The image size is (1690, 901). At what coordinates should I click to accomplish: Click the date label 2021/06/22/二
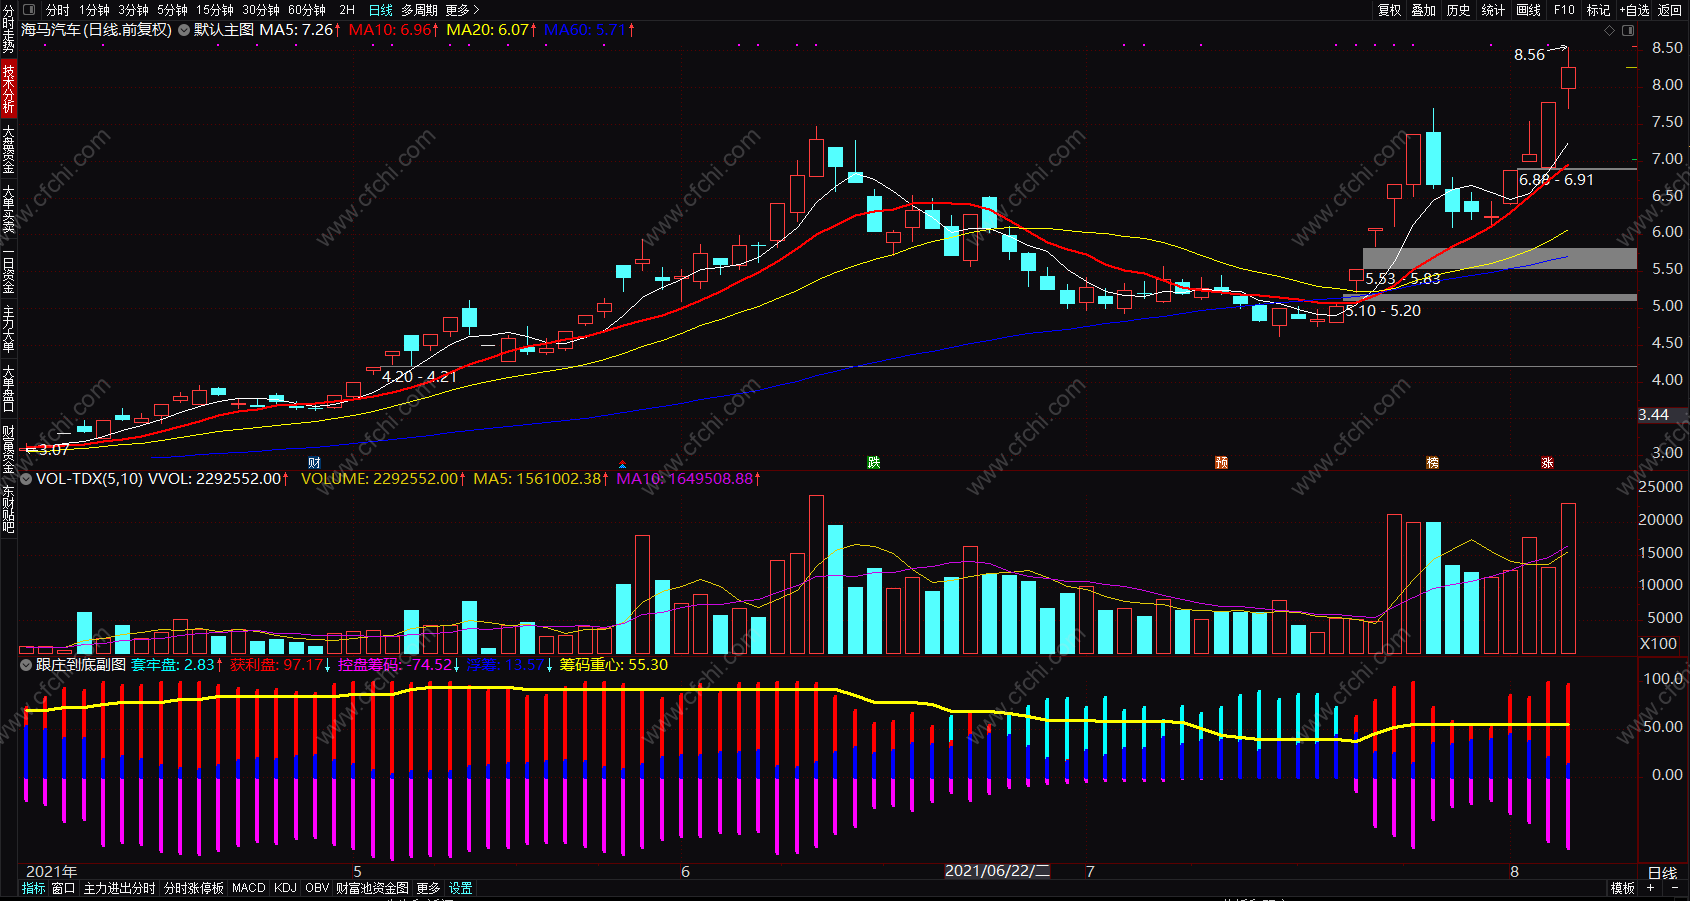[998, 871]
